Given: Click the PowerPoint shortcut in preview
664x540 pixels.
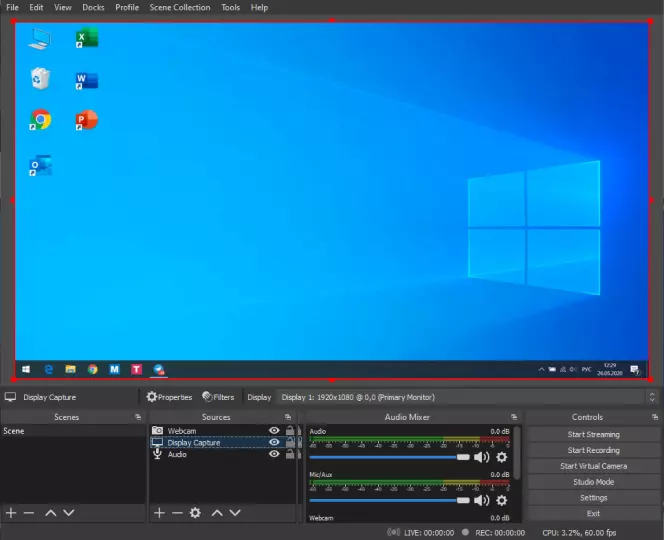Looking at the screenshot, I should 87,120.
